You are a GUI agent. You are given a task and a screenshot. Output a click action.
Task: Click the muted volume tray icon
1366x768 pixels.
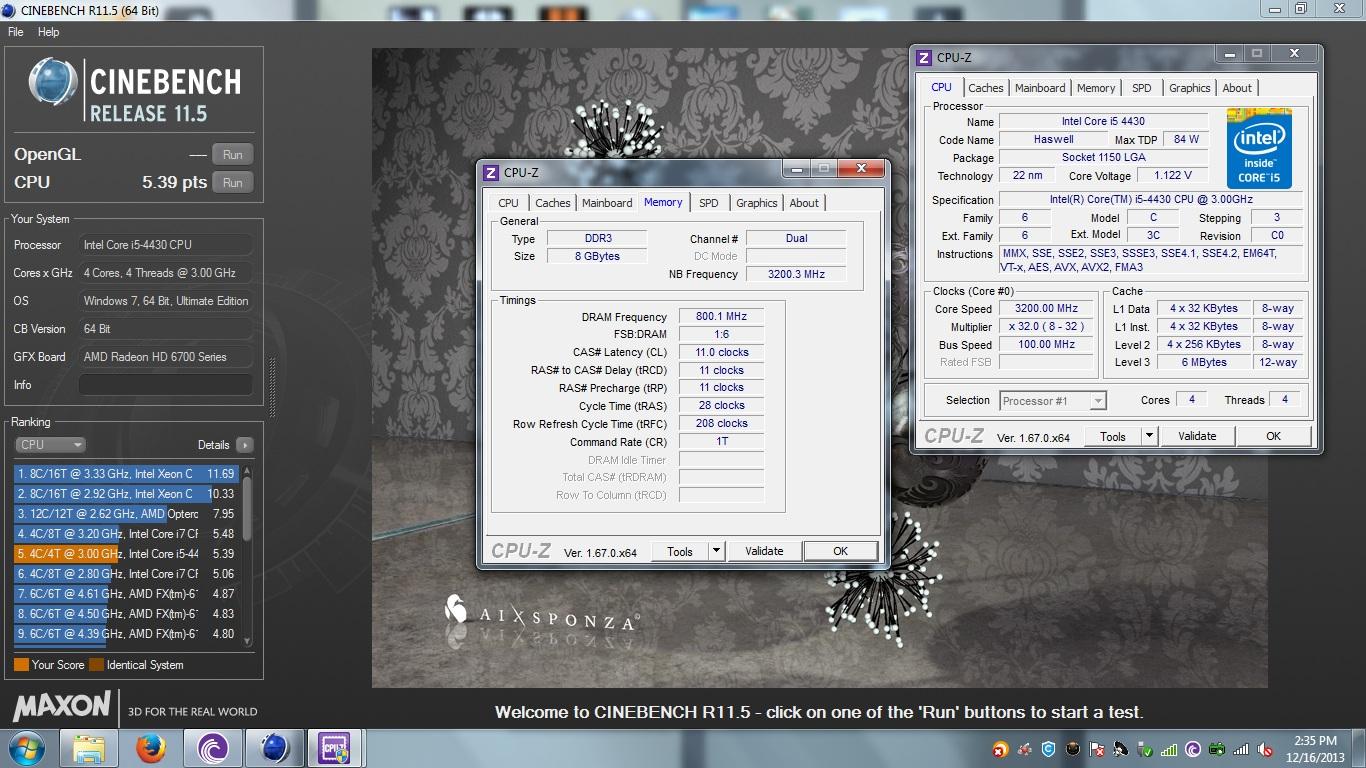coord(1264,749)
